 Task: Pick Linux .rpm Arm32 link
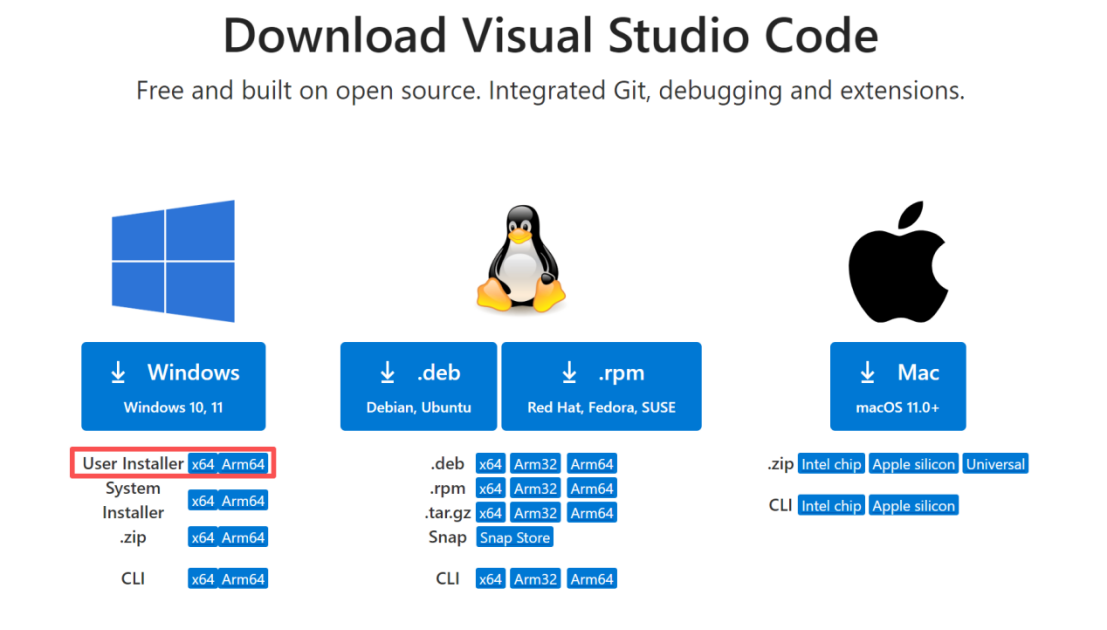coord(535,489)
